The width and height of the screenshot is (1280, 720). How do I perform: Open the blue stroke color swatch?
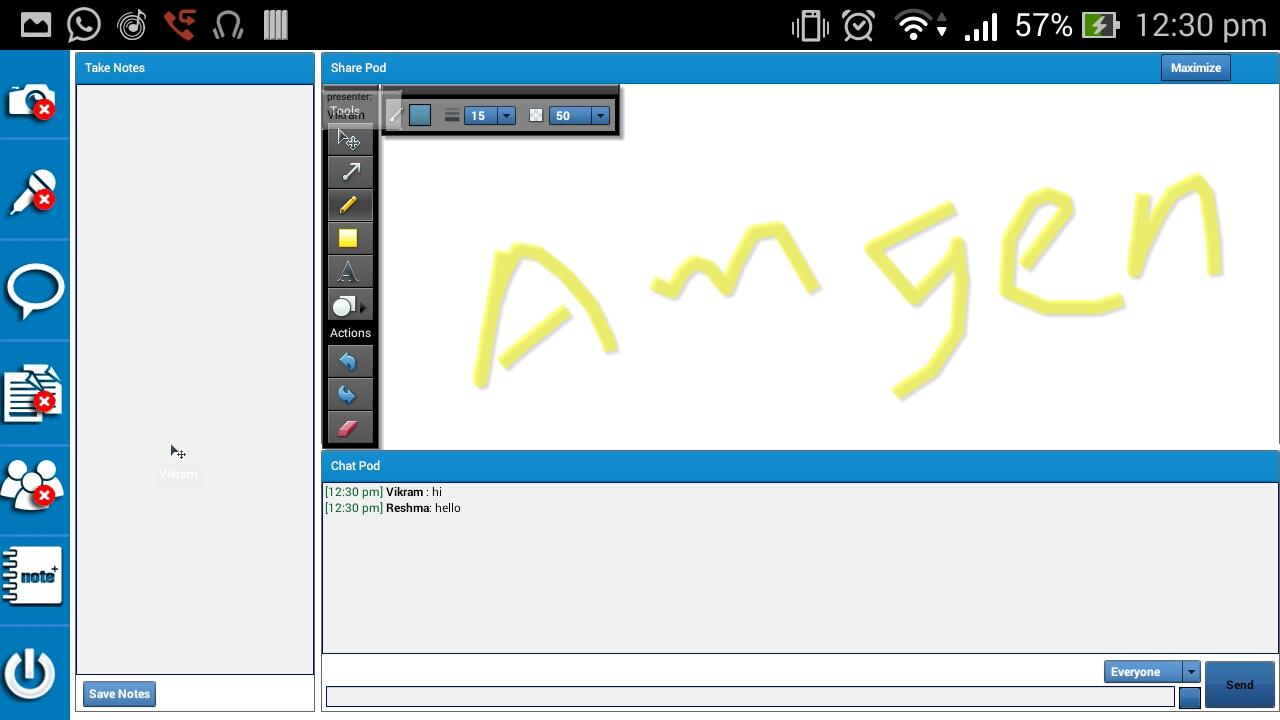click(420, 115)
